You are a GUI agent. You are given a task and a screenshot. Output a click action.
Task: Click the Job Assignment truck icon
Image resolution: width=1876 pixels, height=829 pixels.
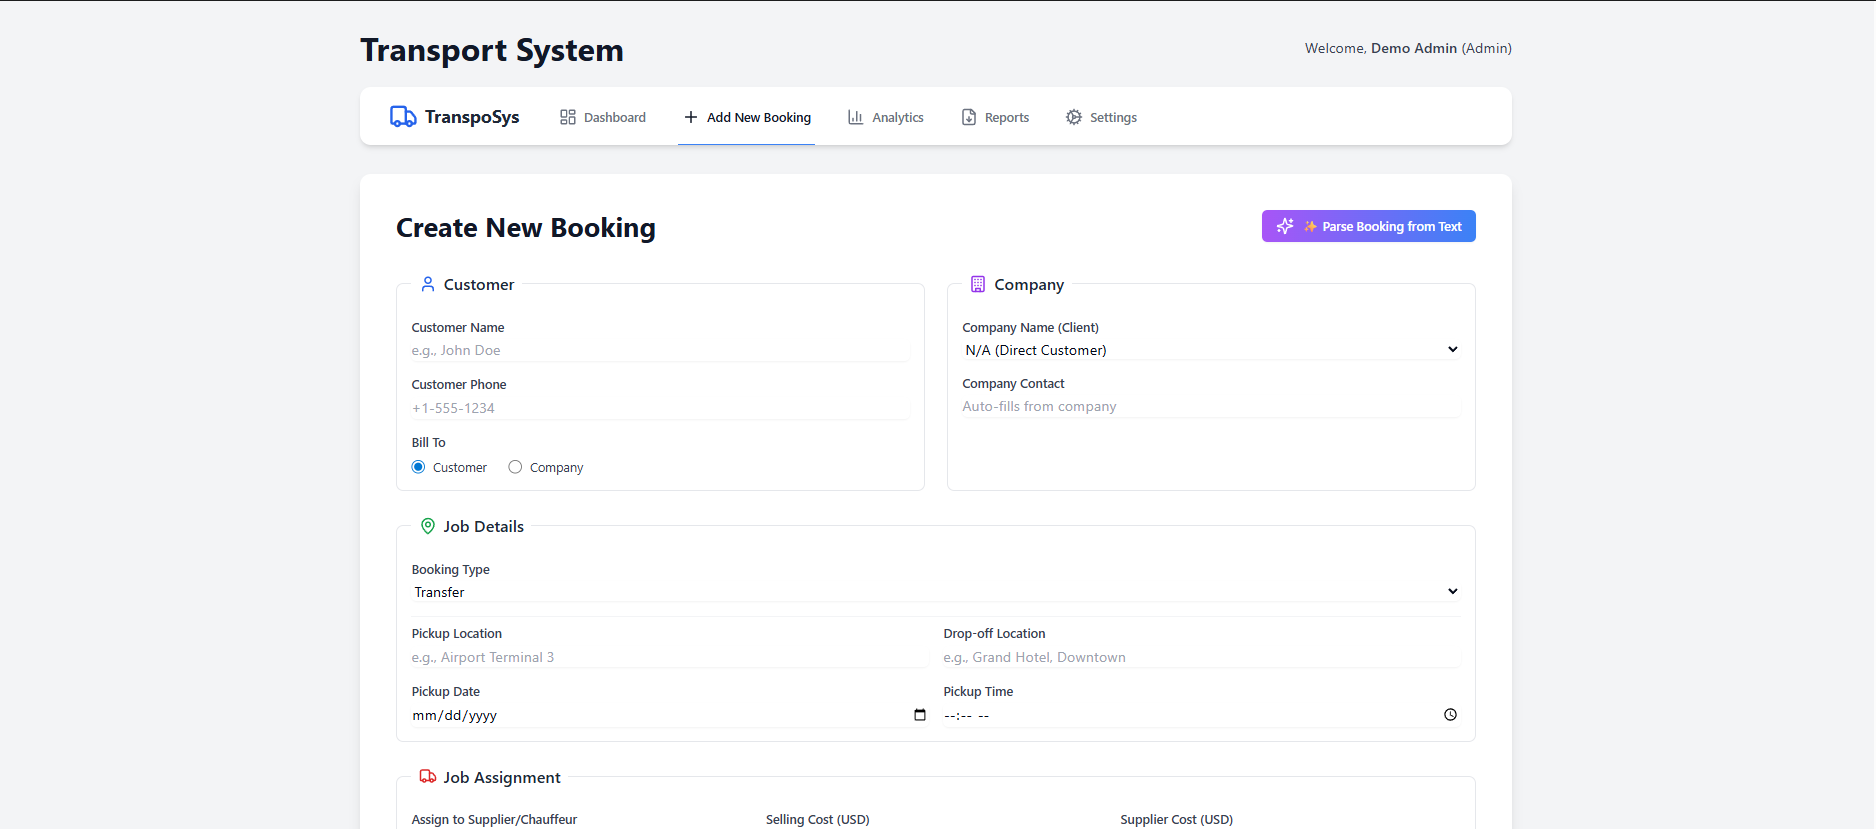coord(428,777)
